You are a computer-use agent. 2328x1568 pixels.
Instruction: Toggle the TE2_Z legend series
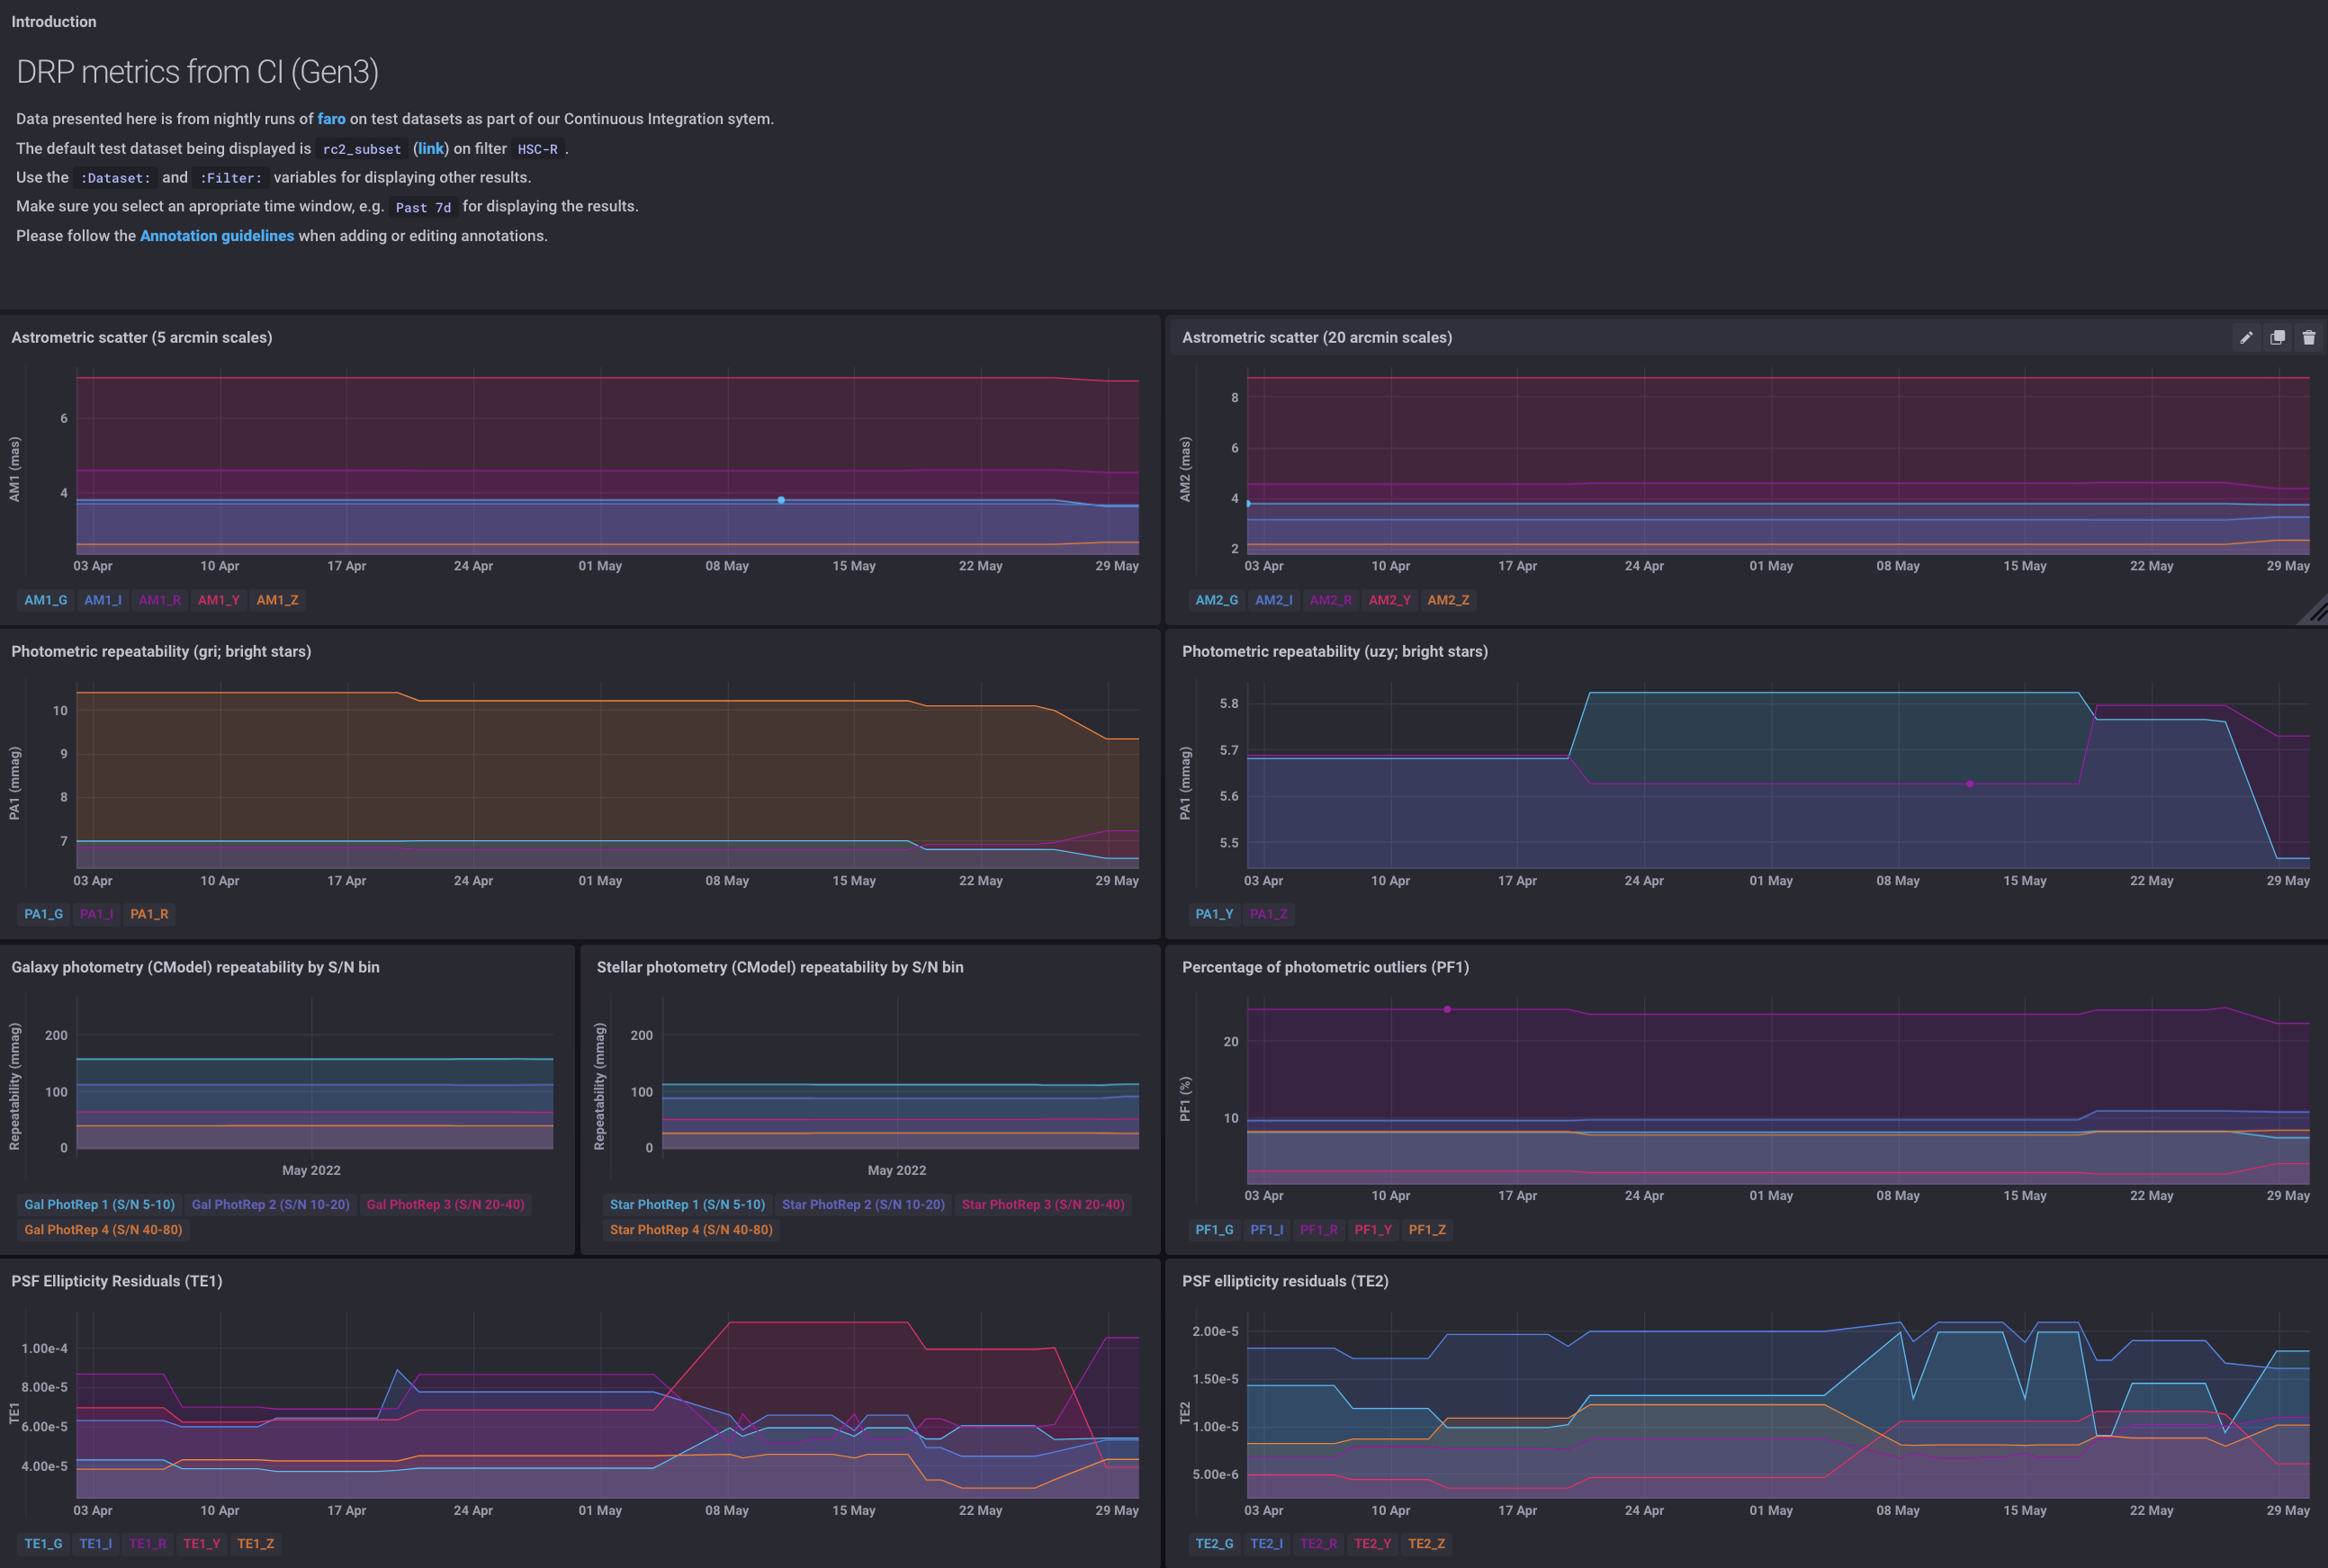(1427, 1544)
